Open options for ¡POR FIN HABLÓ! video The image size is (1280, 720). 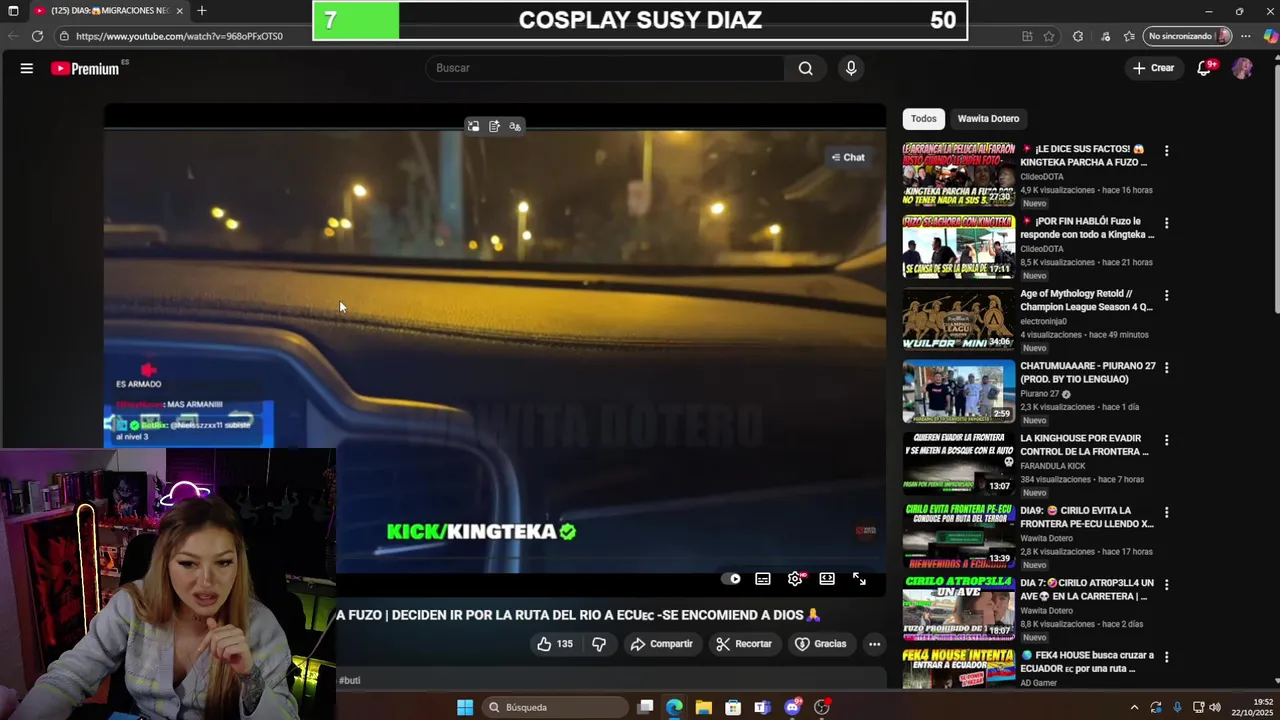pyautogui.click(x=1166, y=223)
